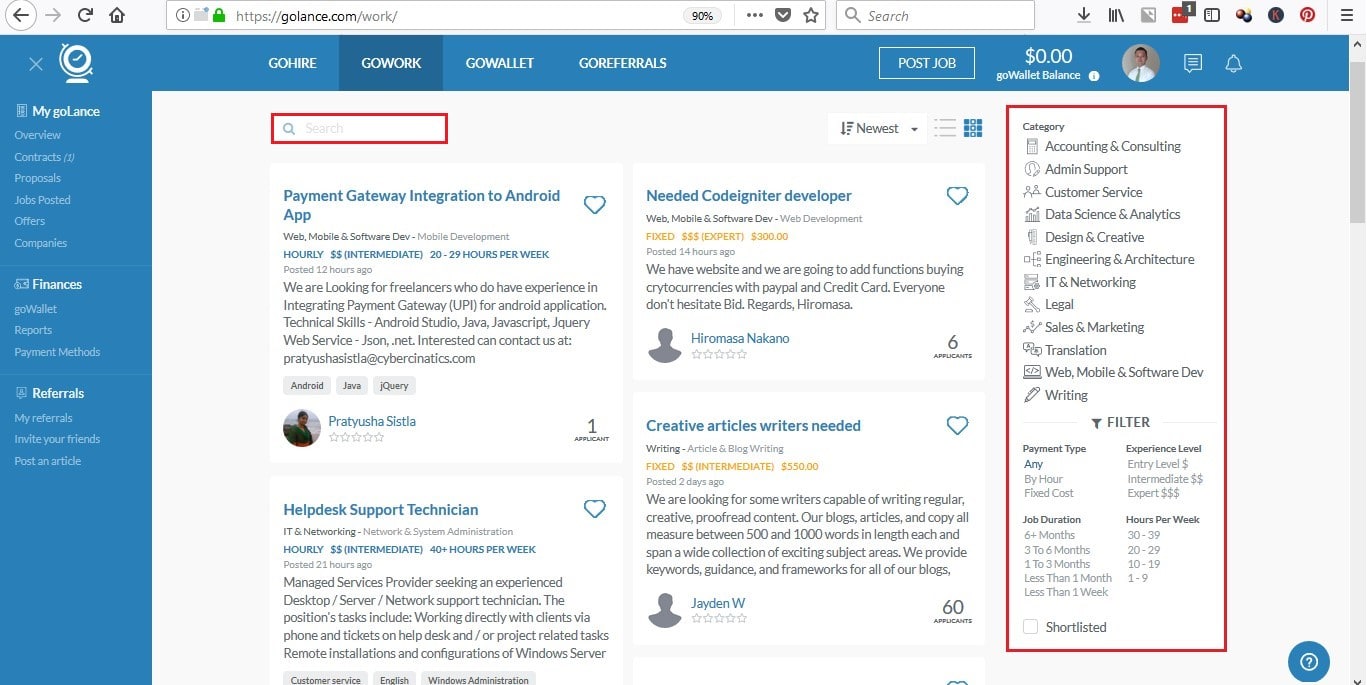Filter hours per week 30 - 39
Image resolution: width=1367 pixels, height=685 pixels.
pyautogui.click(x=1143, y=535)
